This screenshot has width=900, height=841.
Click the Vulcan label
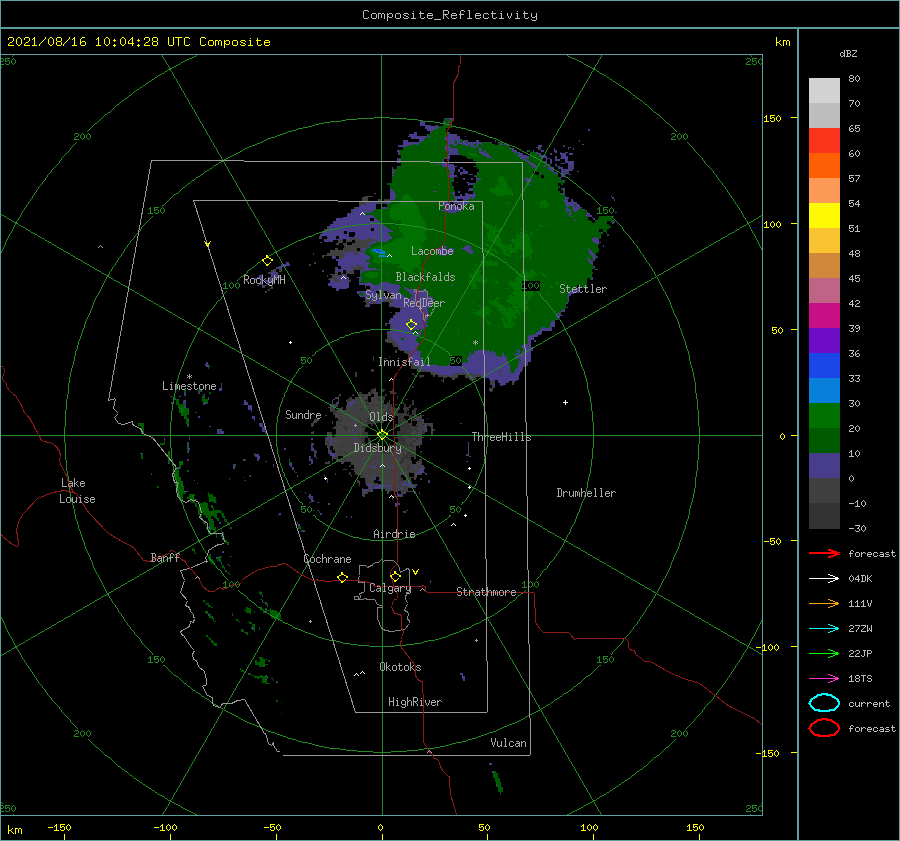point(509,743)
